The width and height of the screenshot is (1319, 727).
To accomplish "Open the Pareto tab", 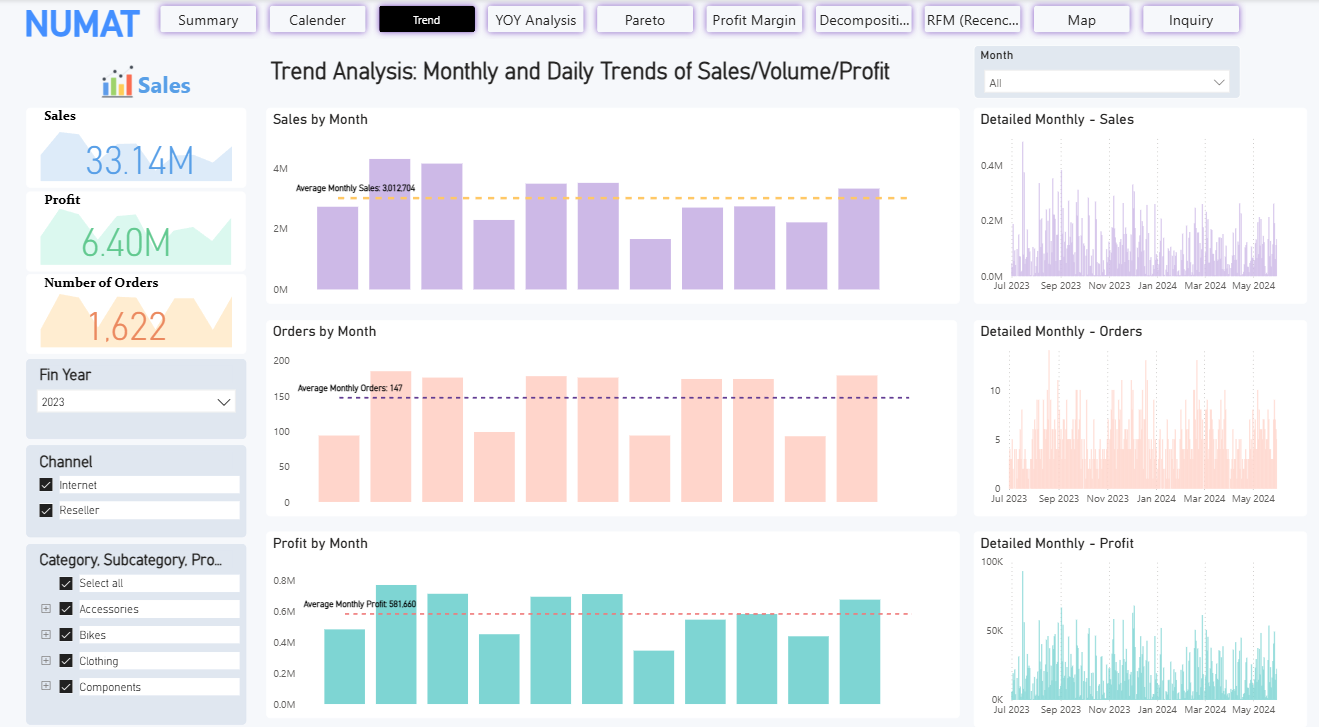I will click(645, 19).
